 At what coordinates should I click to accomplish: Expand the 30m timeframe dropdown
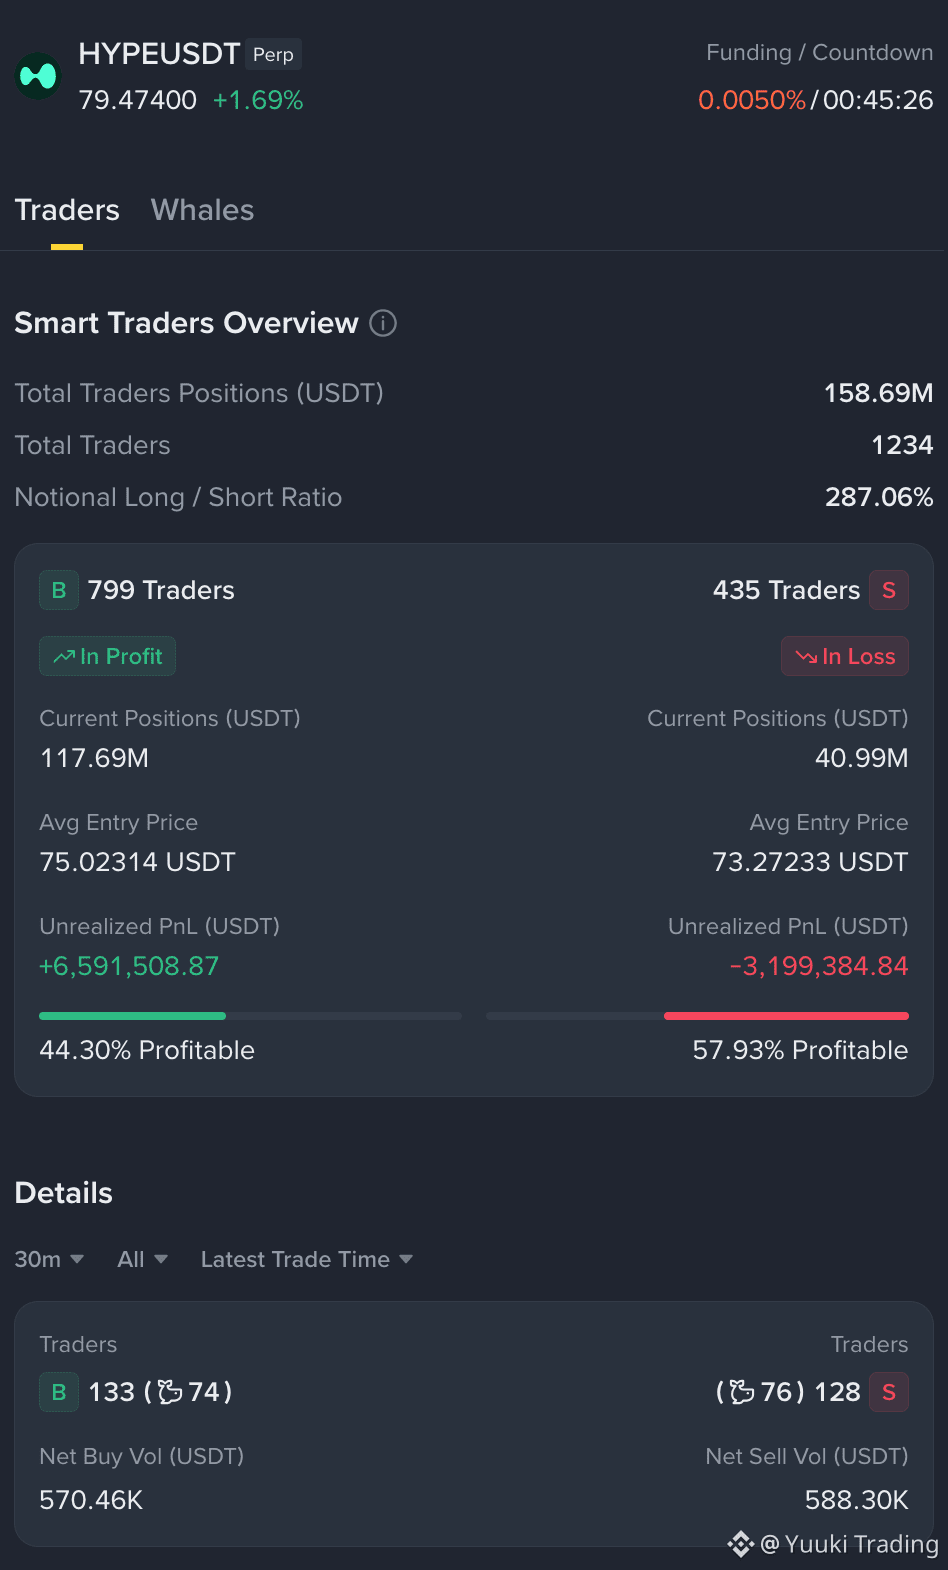[49, 1259]
